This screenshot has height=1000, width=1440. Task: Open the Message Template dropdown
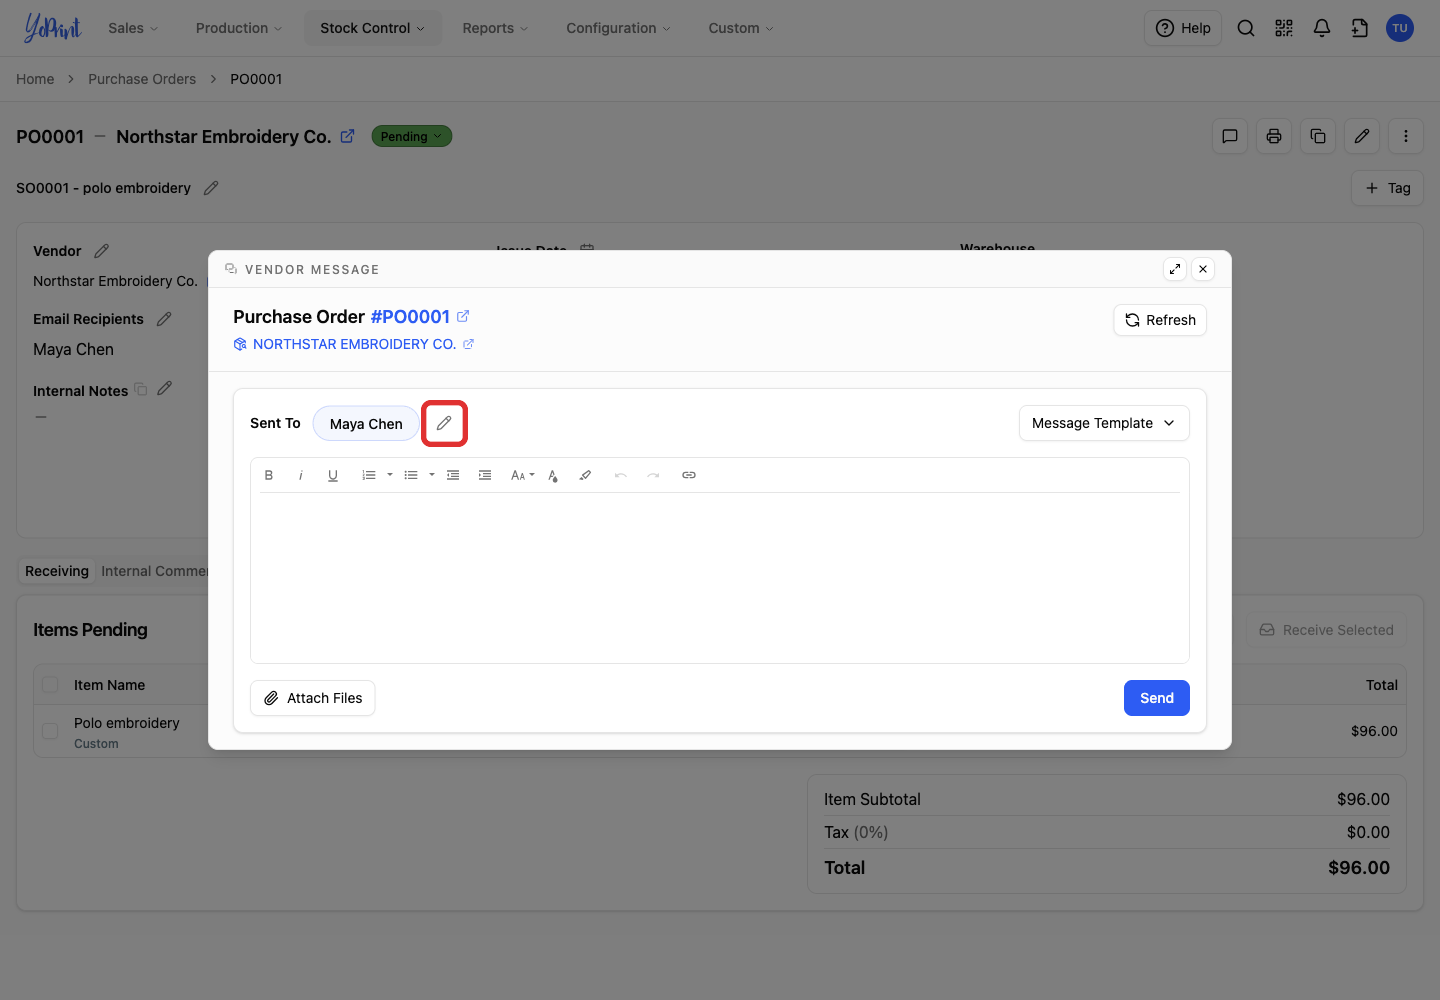click(1104, 423)
